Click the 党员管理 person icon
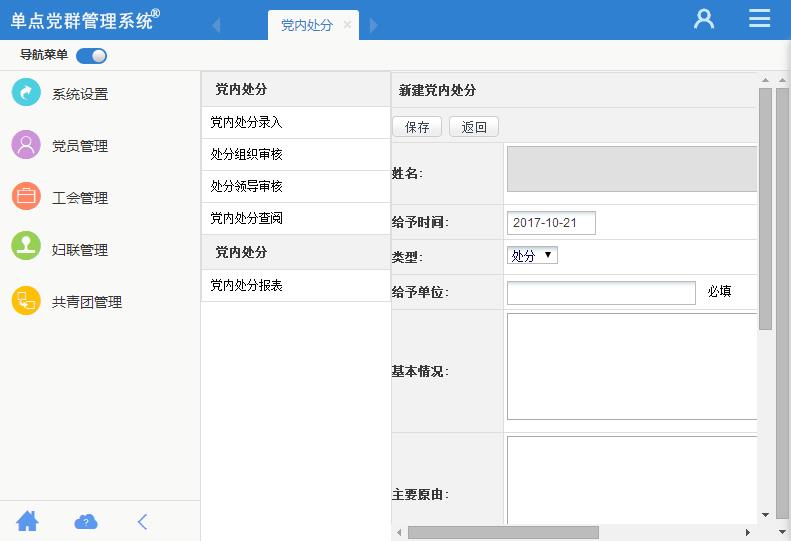This screenshot has width=791, height=541. 26,145
